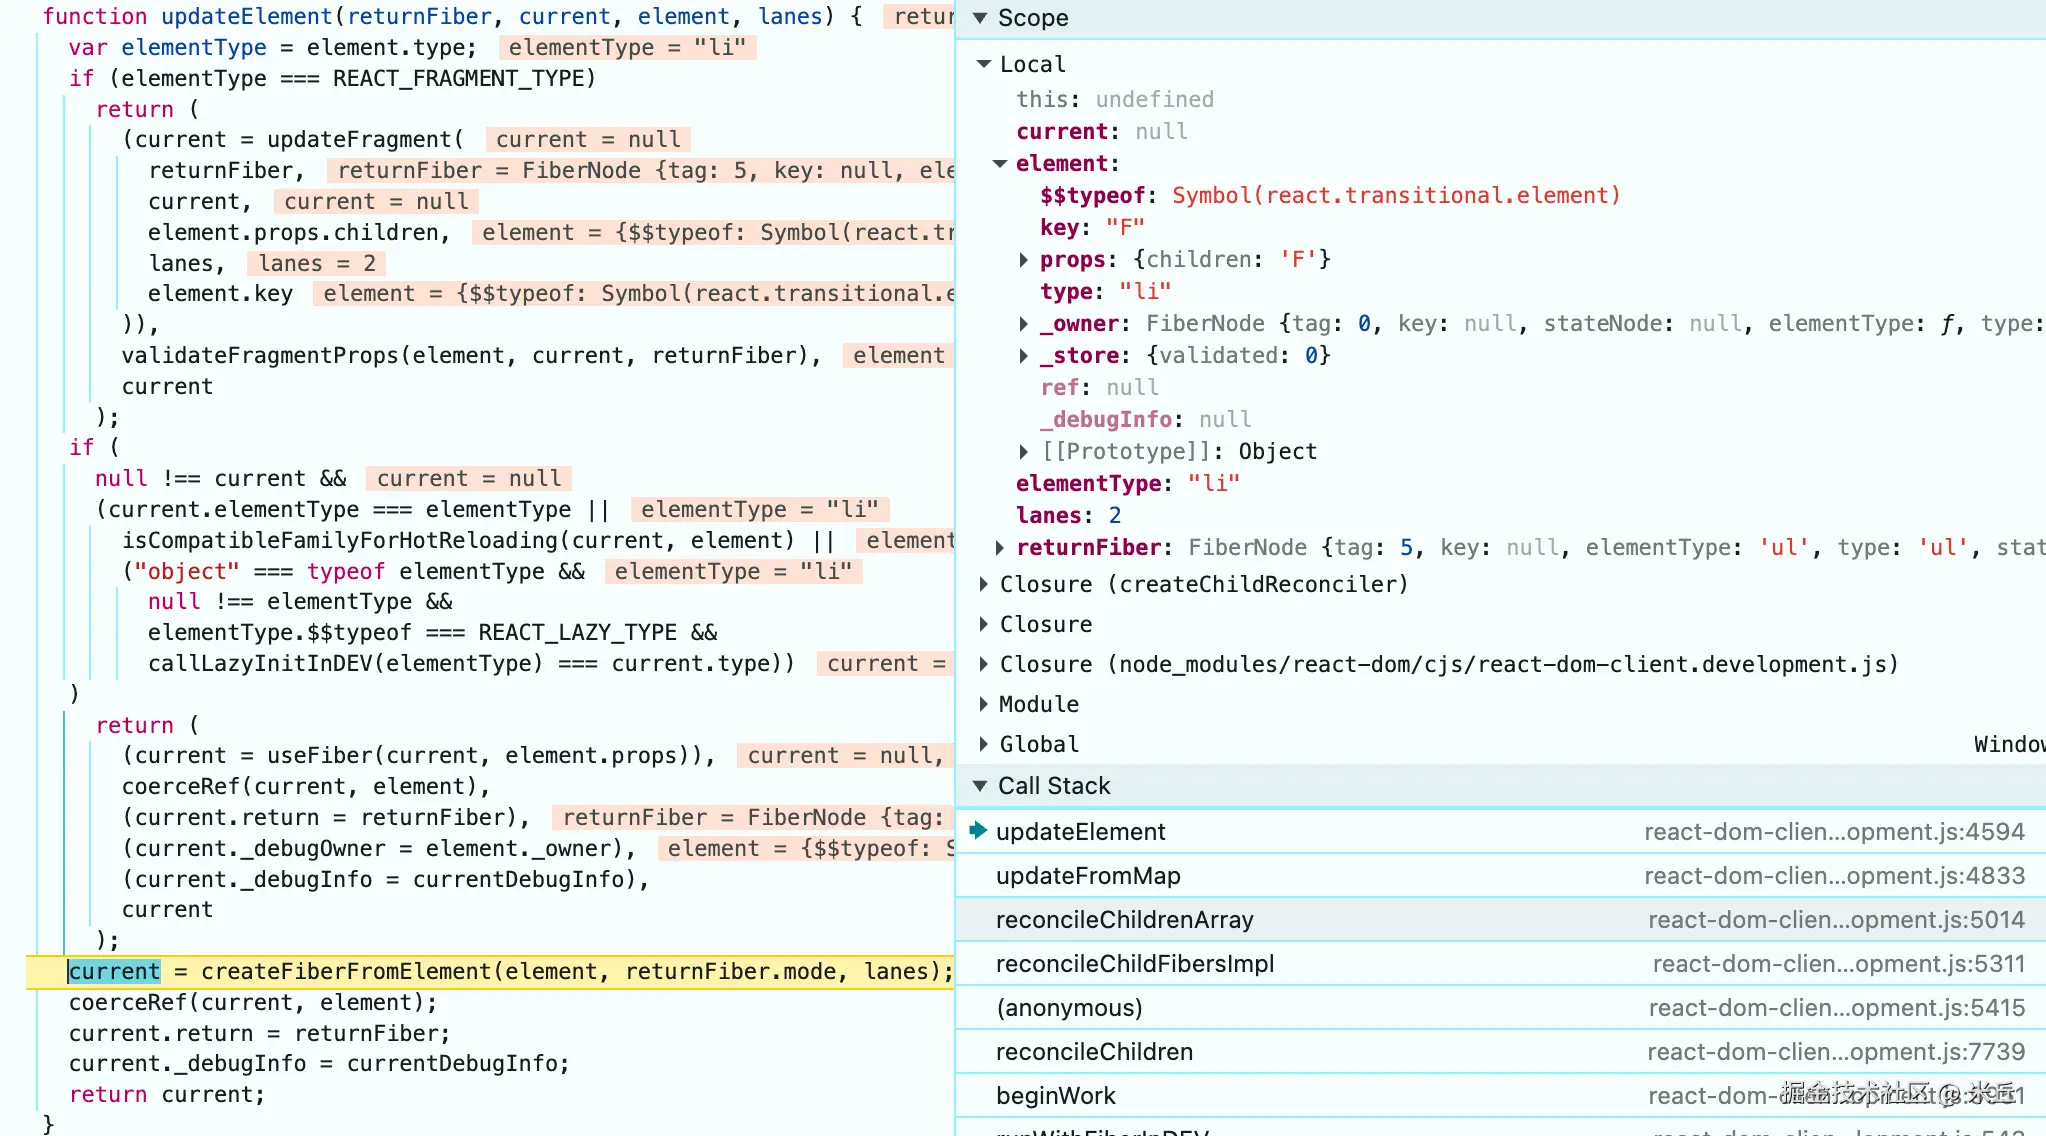
Task: Open the react-dom-client link at line 5311
Action: (x=1838, y=964)
